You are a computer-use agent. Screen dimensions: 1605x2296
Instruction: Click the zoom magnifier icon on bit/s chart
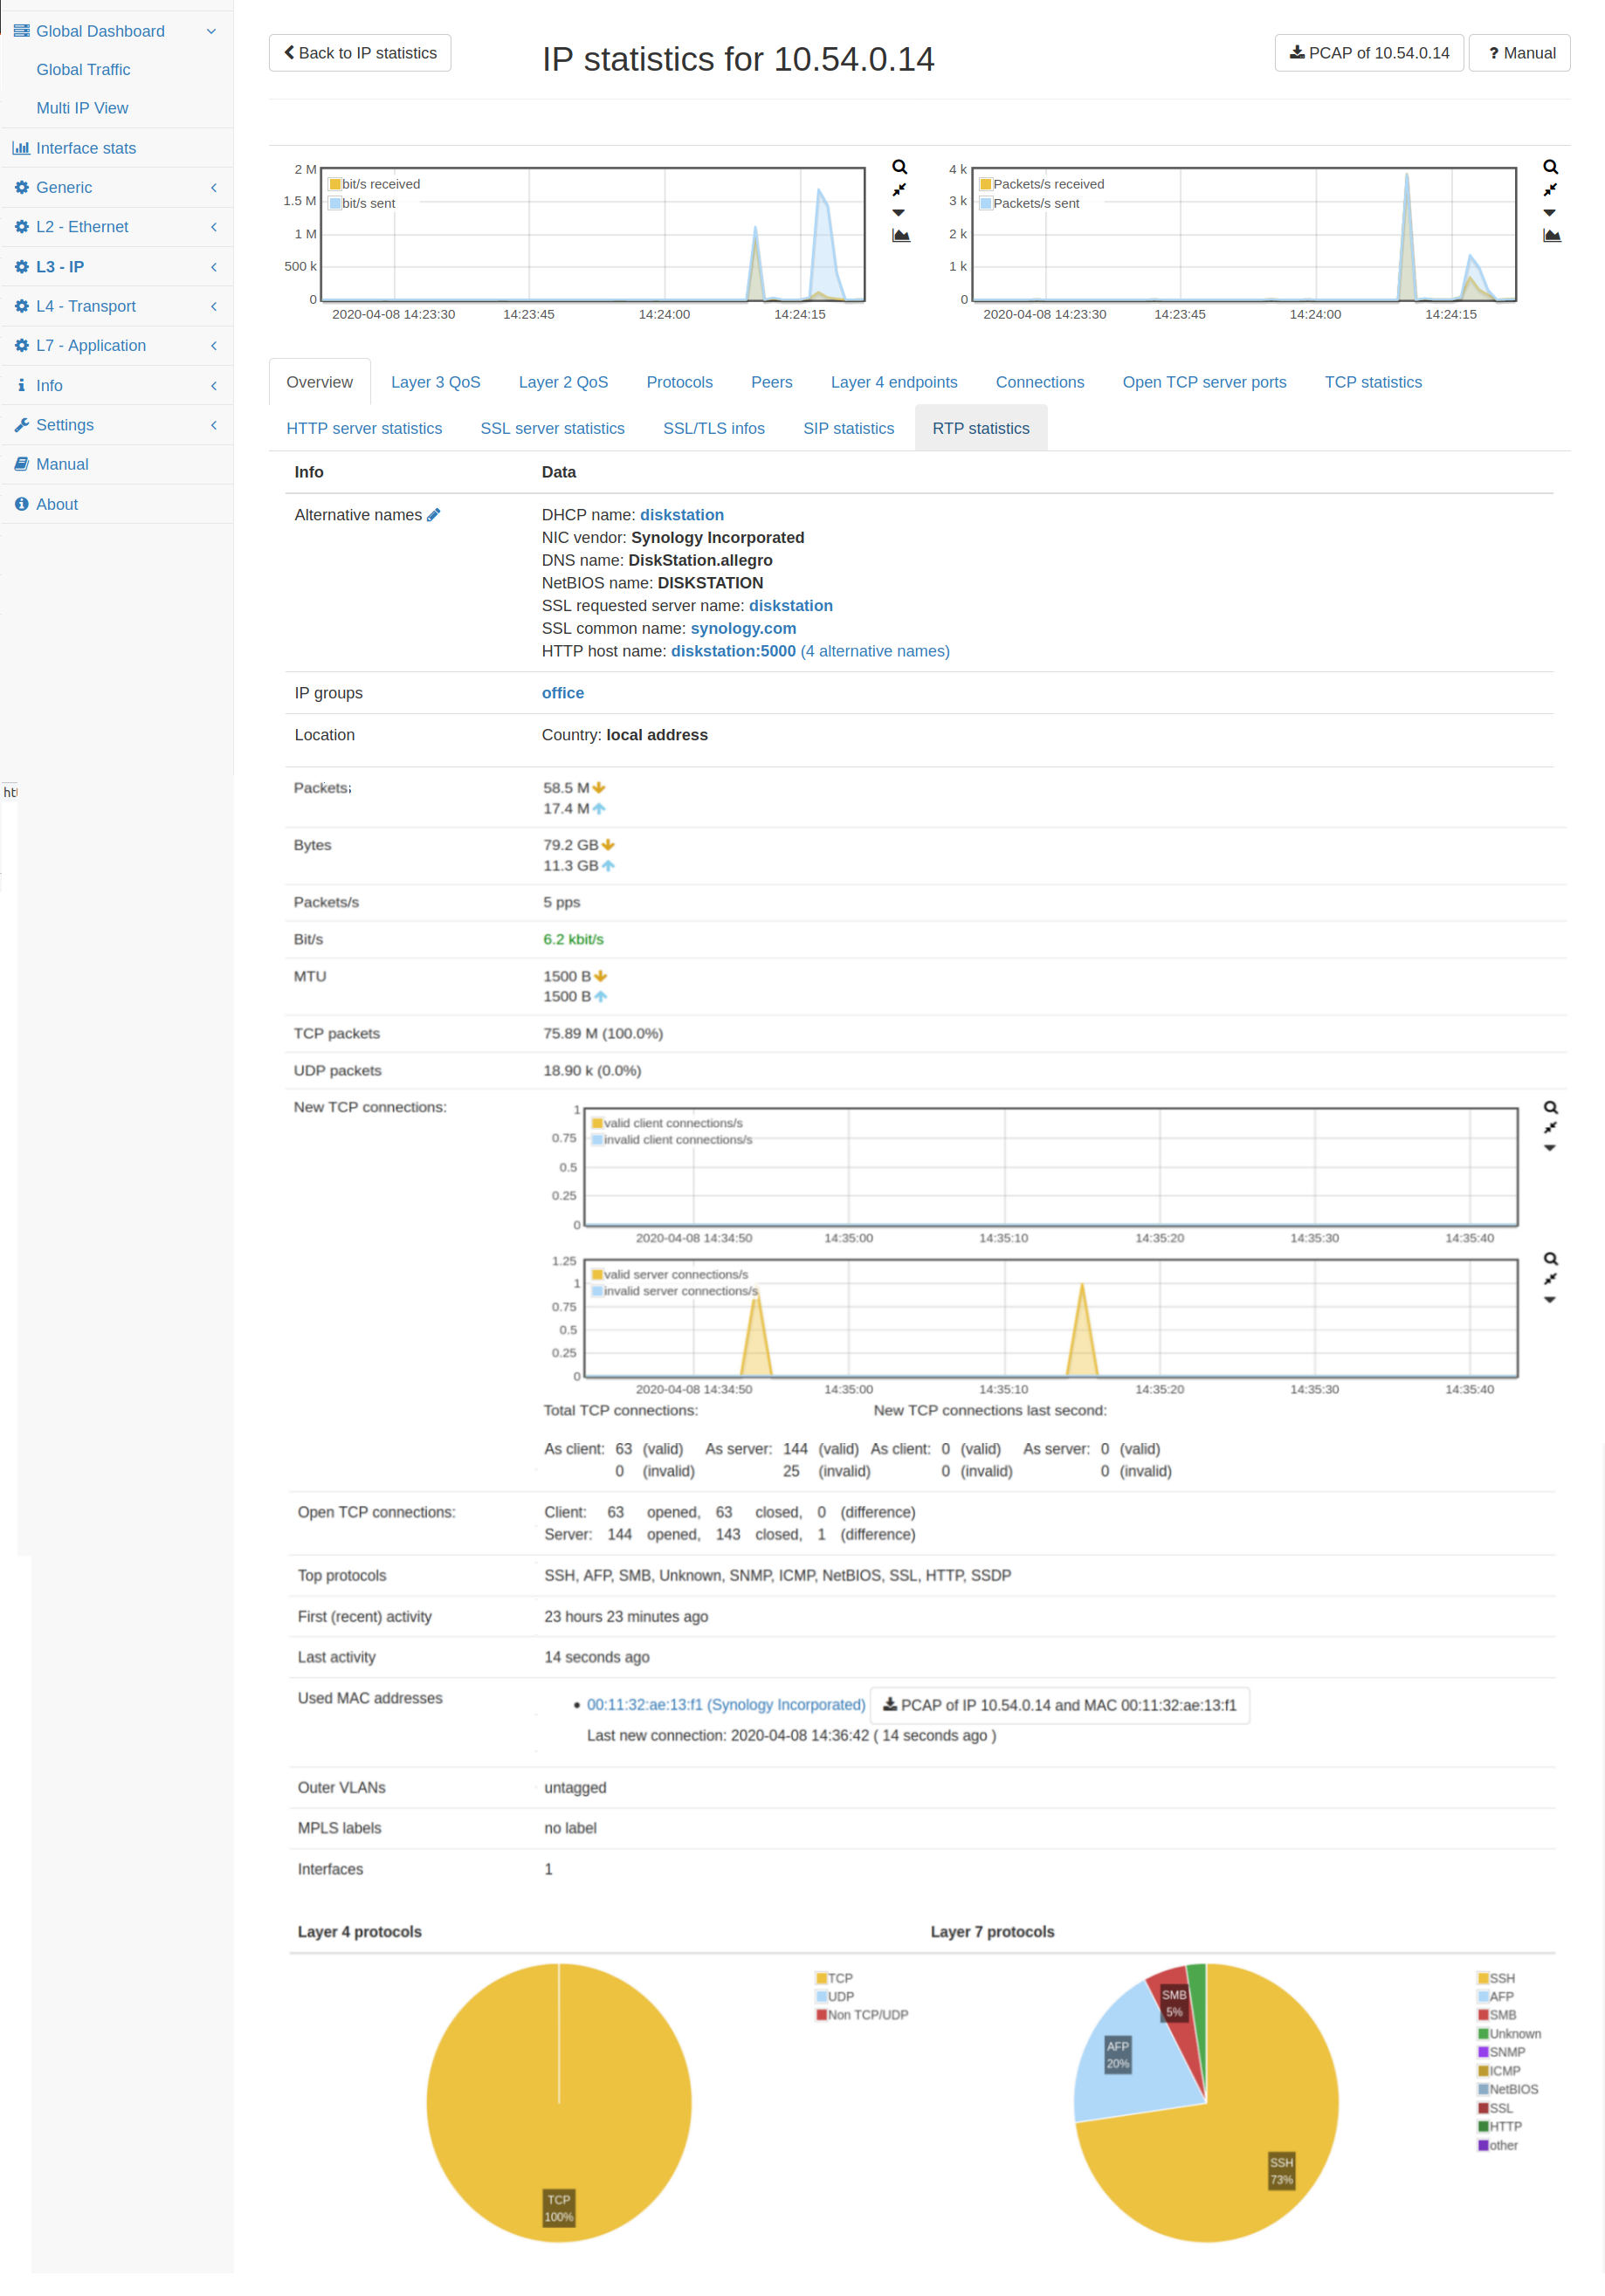[x=899, y=167]
